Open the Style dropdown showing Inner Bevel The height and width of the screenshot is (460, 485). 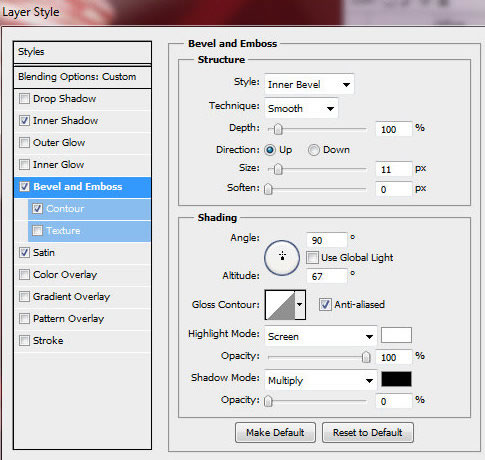click(x=309, y=84)
